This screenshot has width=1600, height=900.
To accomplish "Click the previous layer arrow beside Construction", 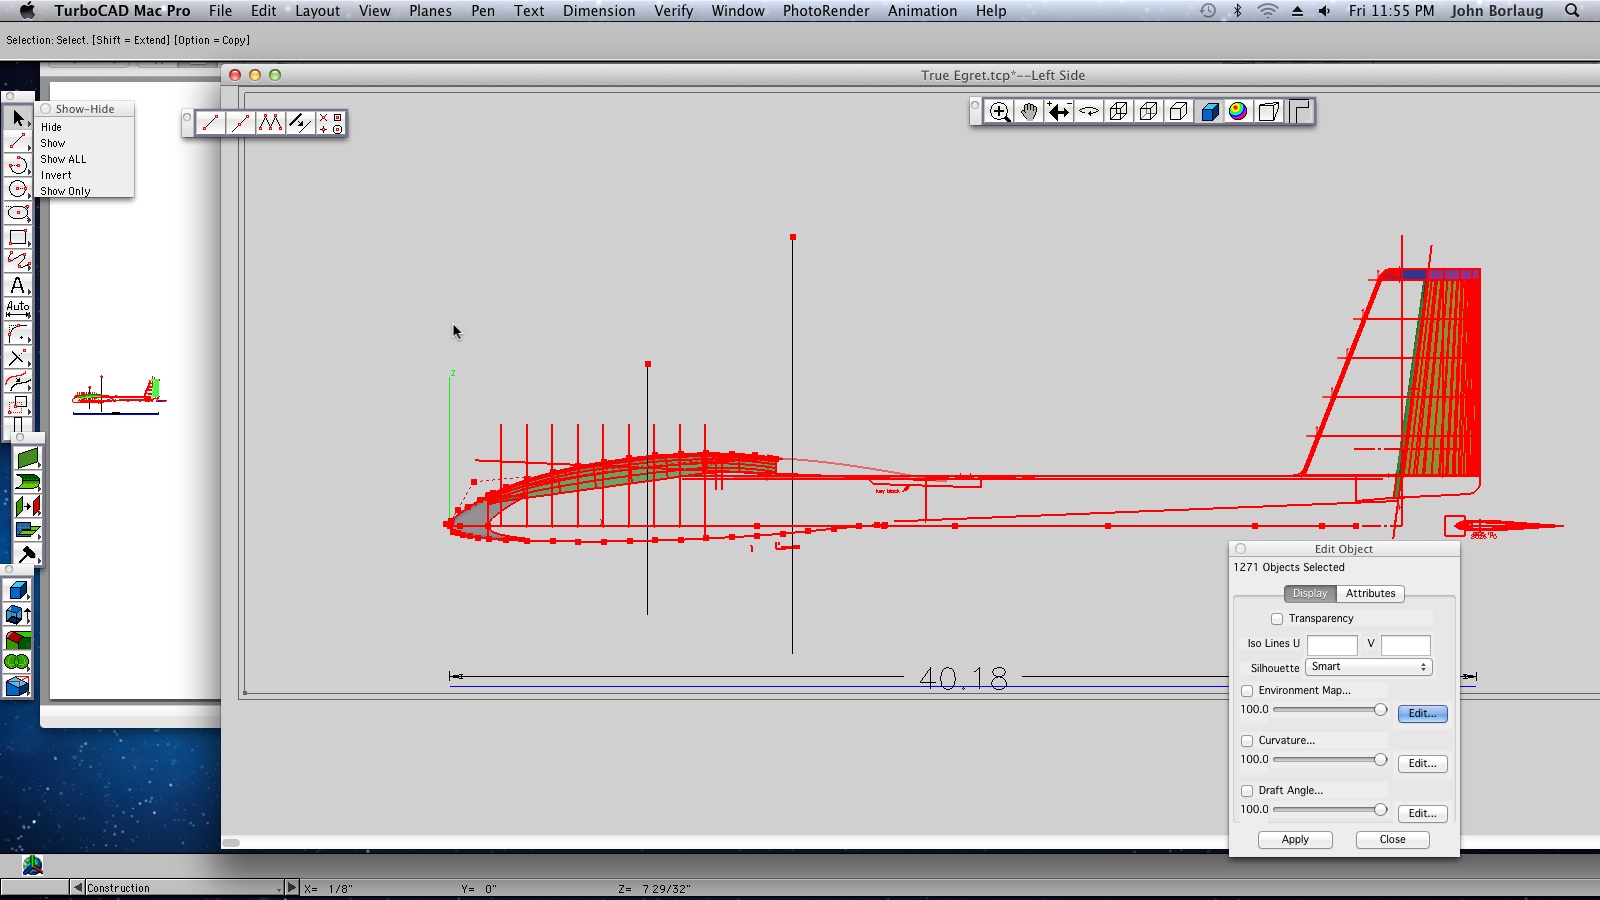I will [77, 888].
